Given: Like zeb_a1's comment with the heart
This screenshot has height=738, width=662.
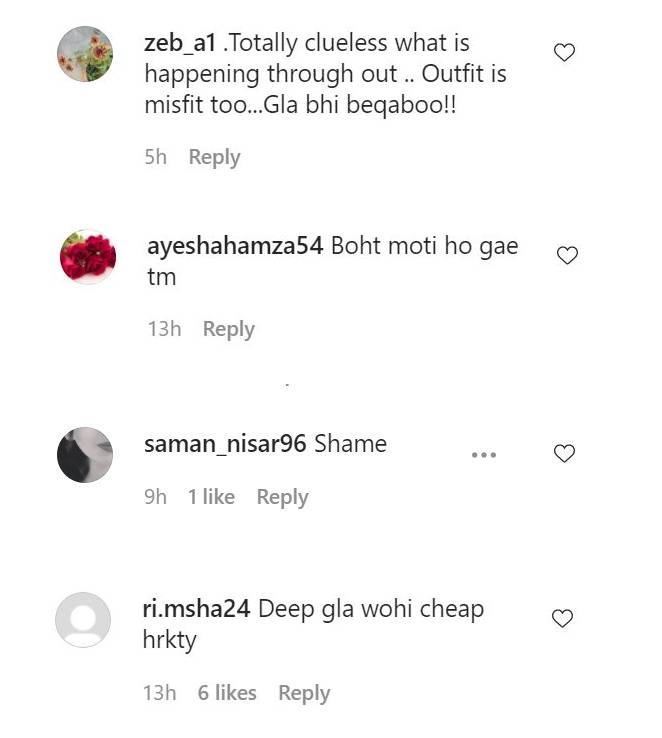Looking at the screenshot, I should [x=564, y=52].
